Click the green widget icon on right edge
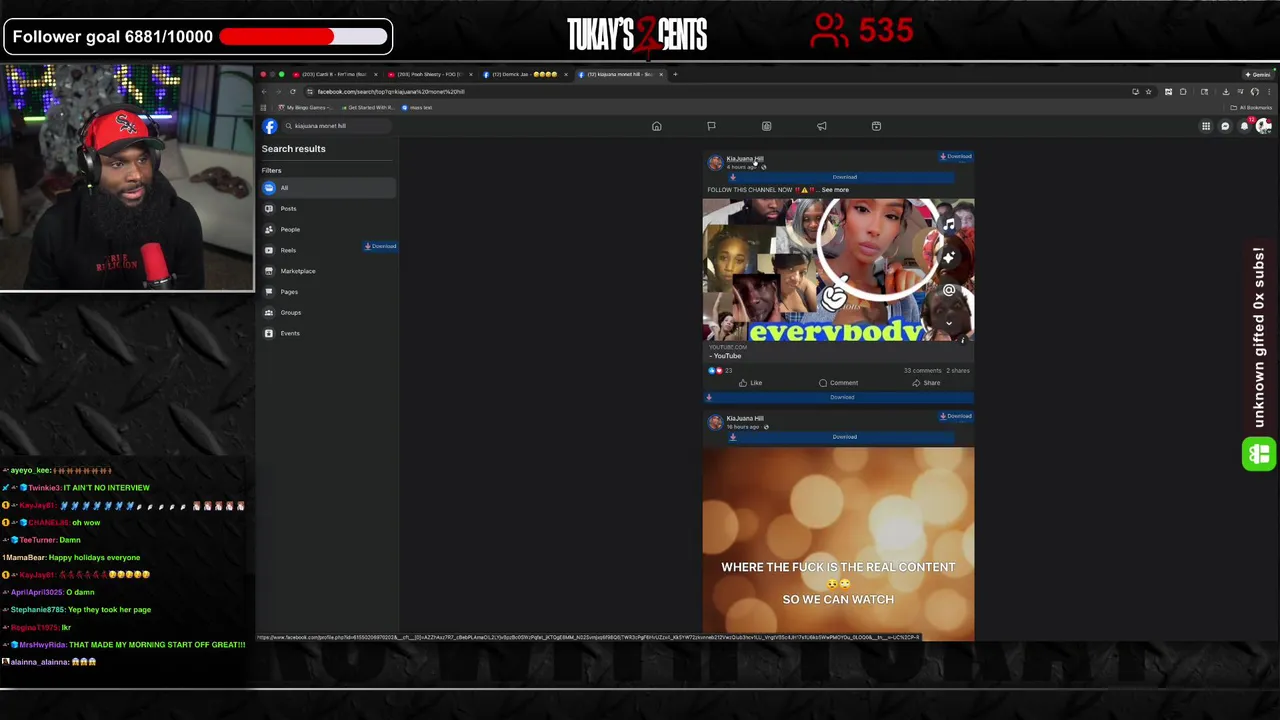Image resolution: width=1280 pixels, height=720 pixels. pyautogui.click(x=1259, y=454)
